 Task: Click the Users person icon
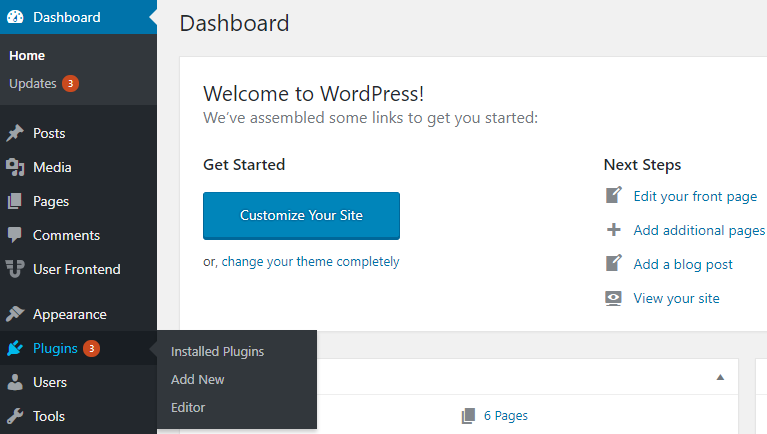(x=15, y=382)
